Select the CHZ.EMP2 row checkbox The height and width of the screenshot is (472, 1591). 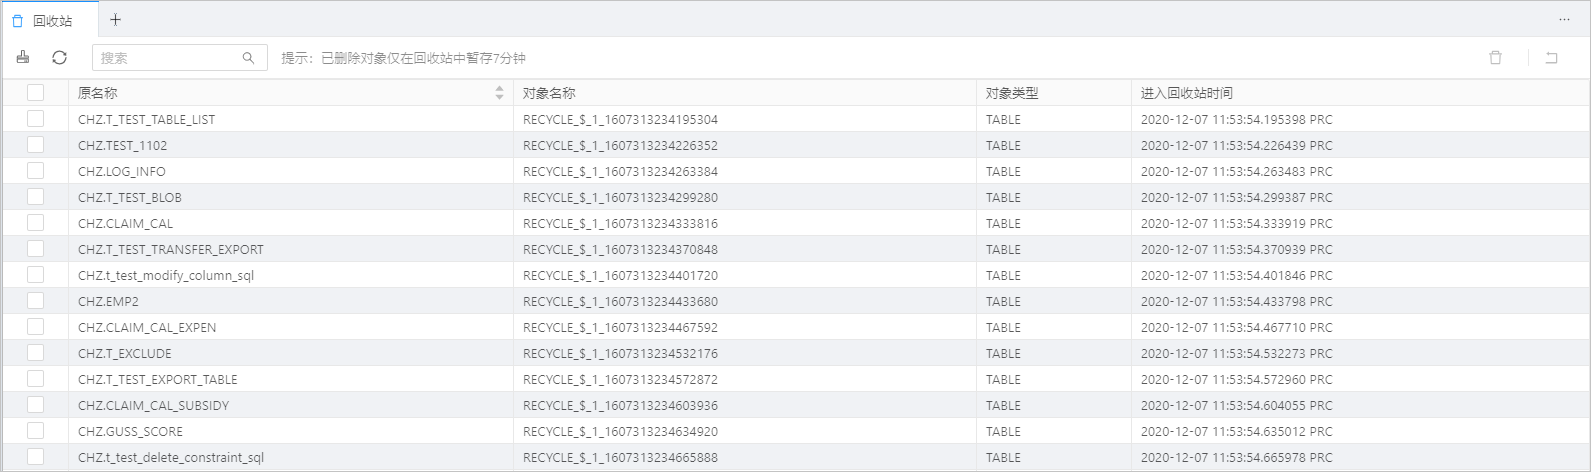click(36, 301)
